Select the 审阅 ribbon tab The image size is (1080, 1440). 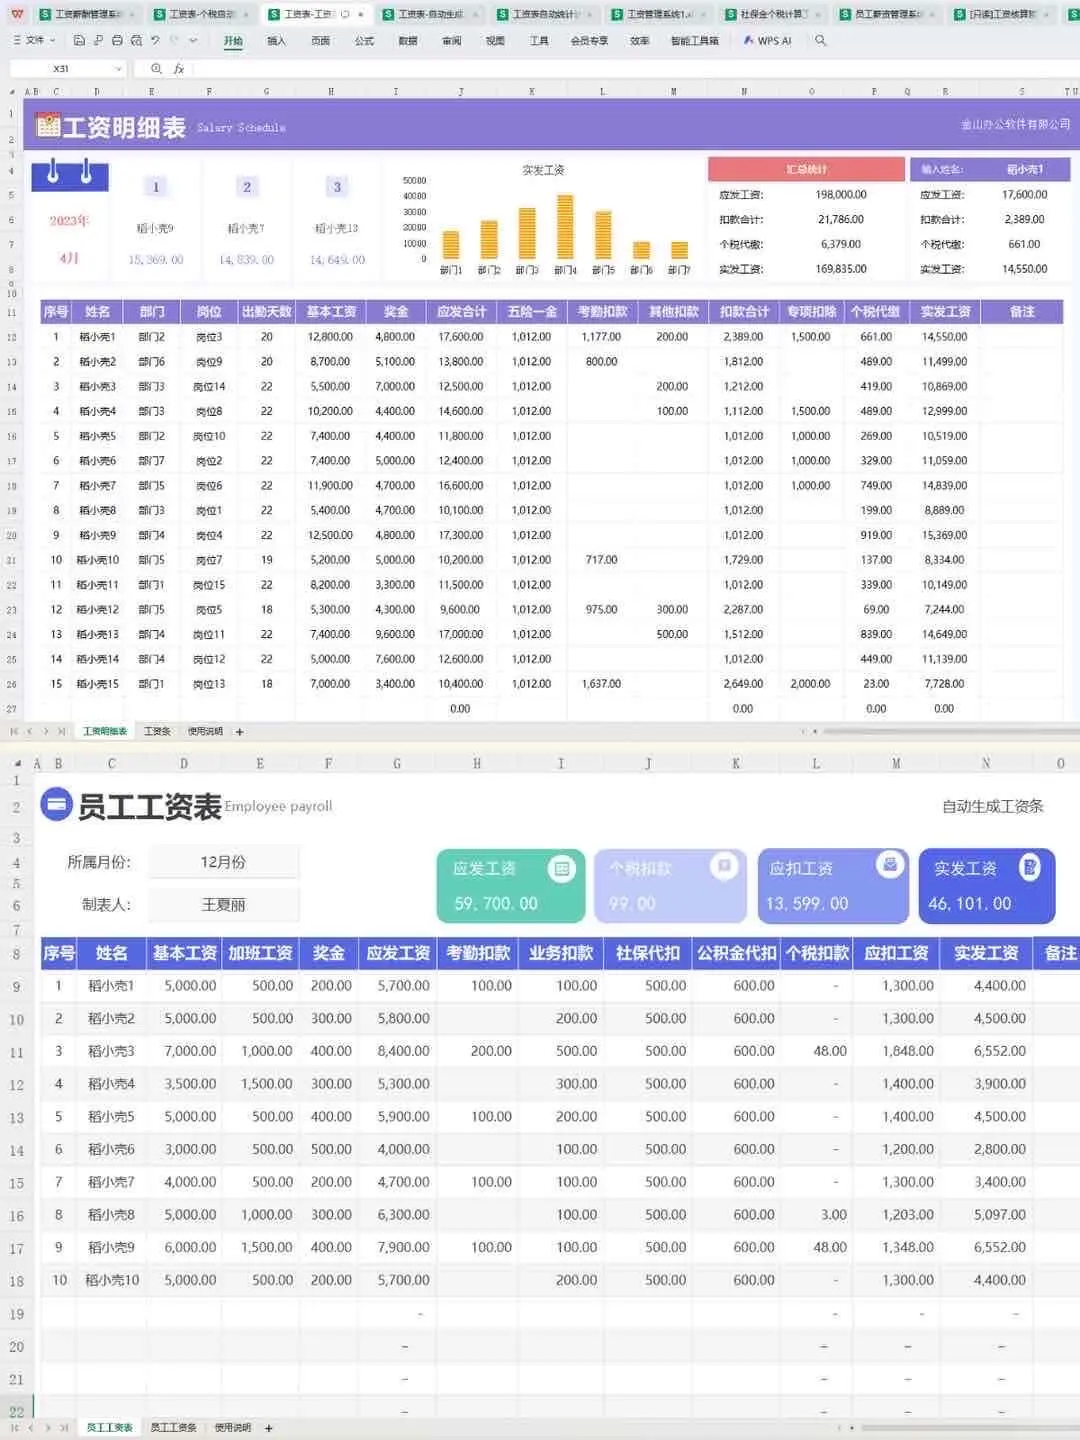pyautogui.click(x=452, y=41)
